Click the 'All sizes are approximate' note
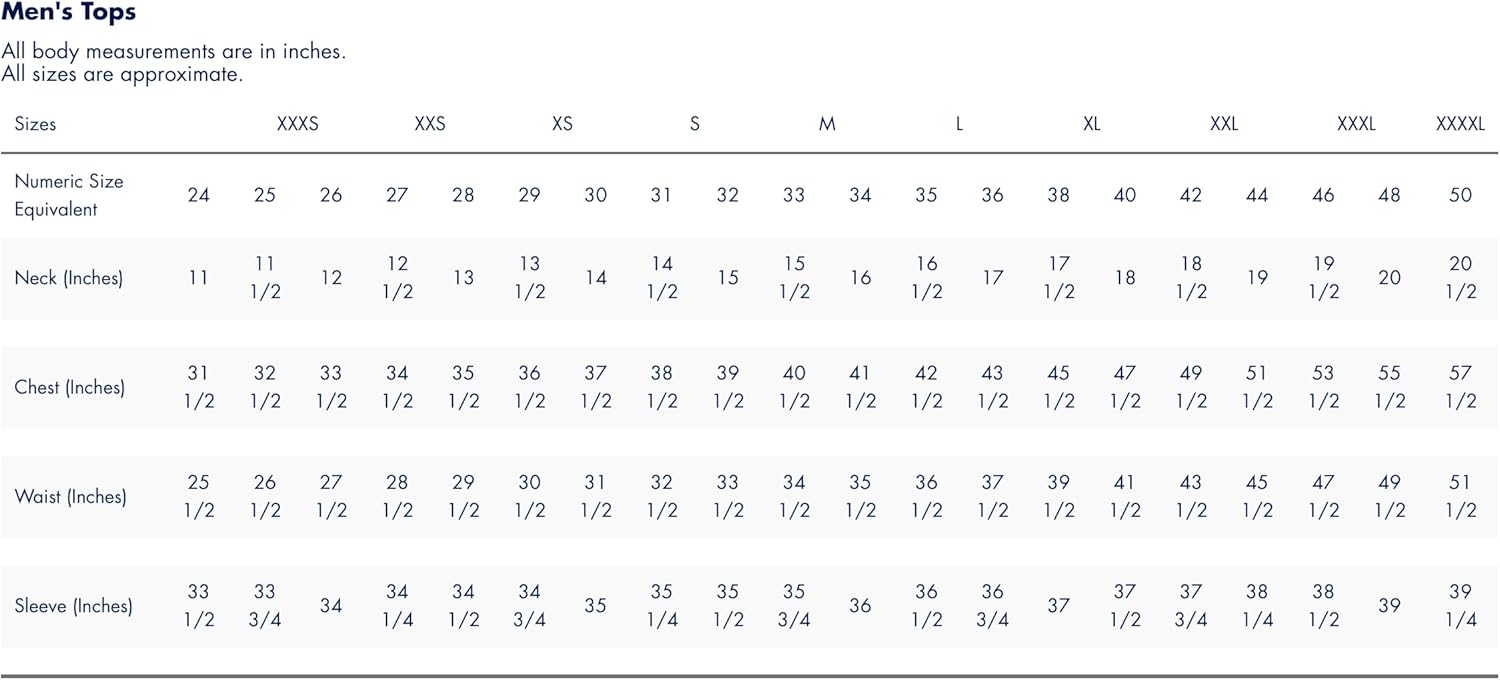Screen dimensions: 1500x680 click(122, 74)
